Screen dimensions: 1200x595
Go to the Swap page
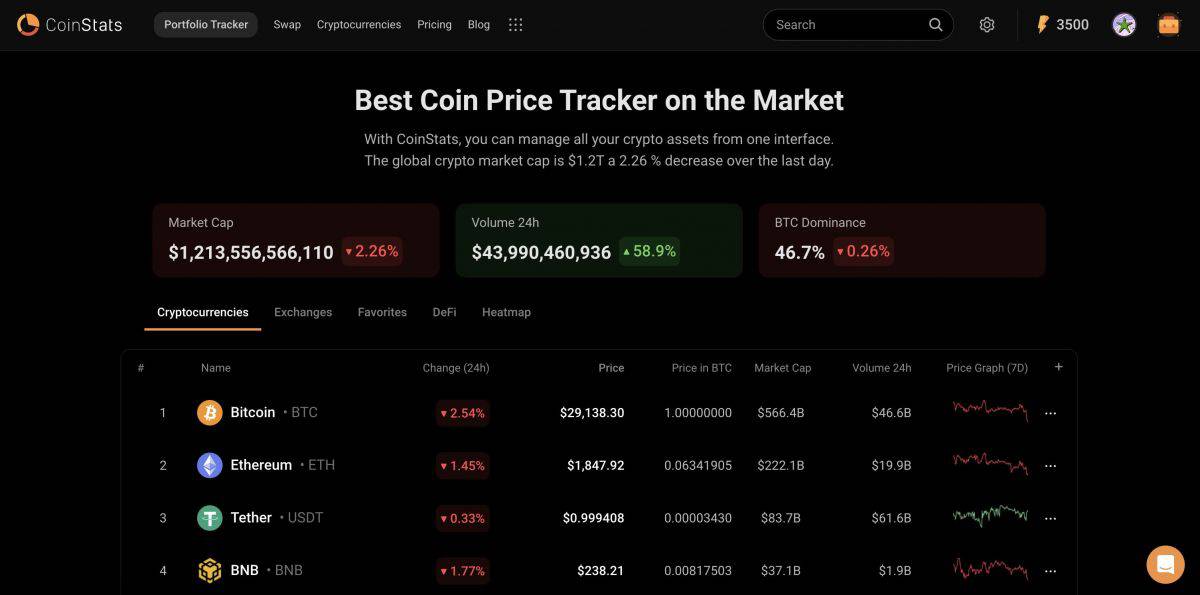(x=287, y=24)
